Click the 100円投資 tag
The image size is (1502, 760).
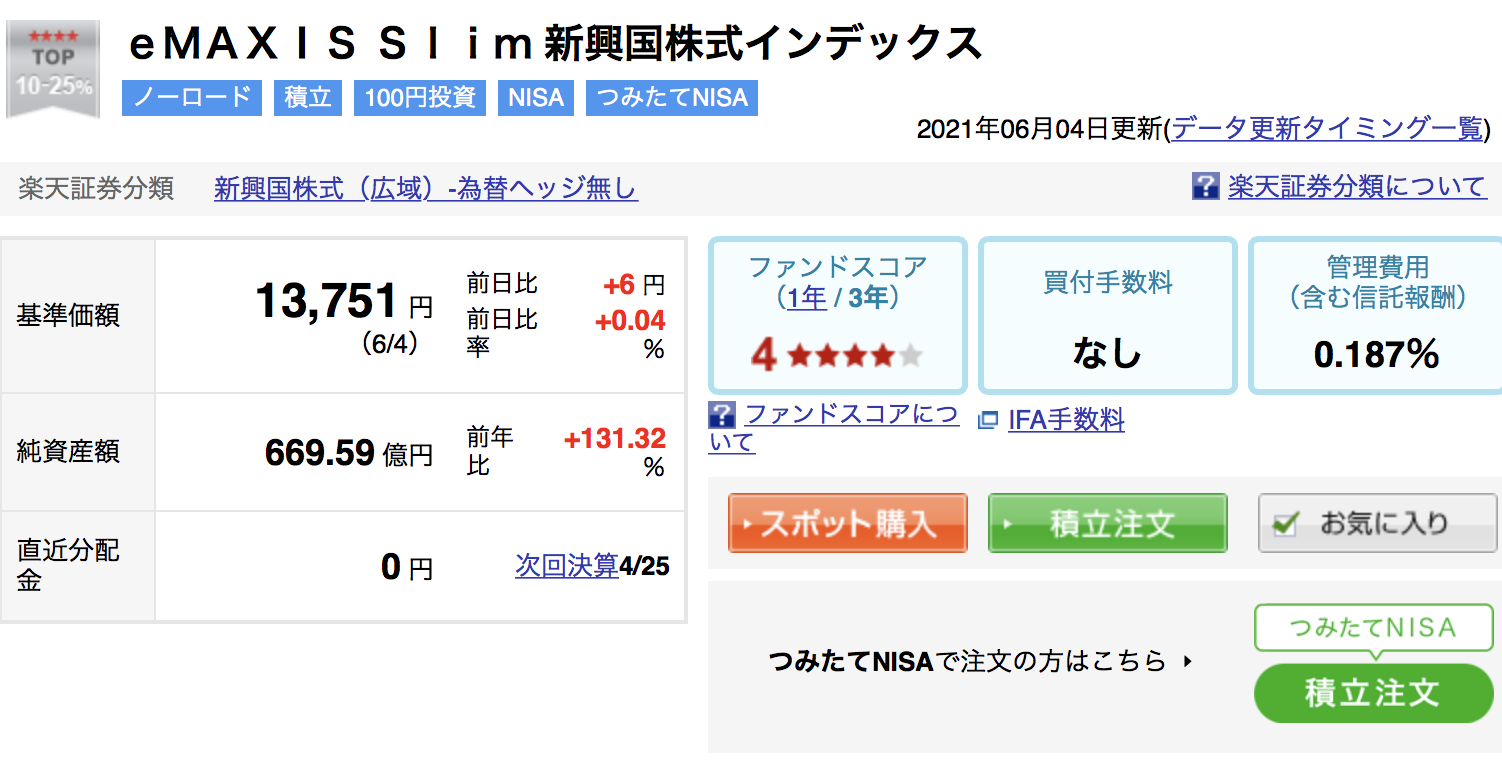coord(420,98)
